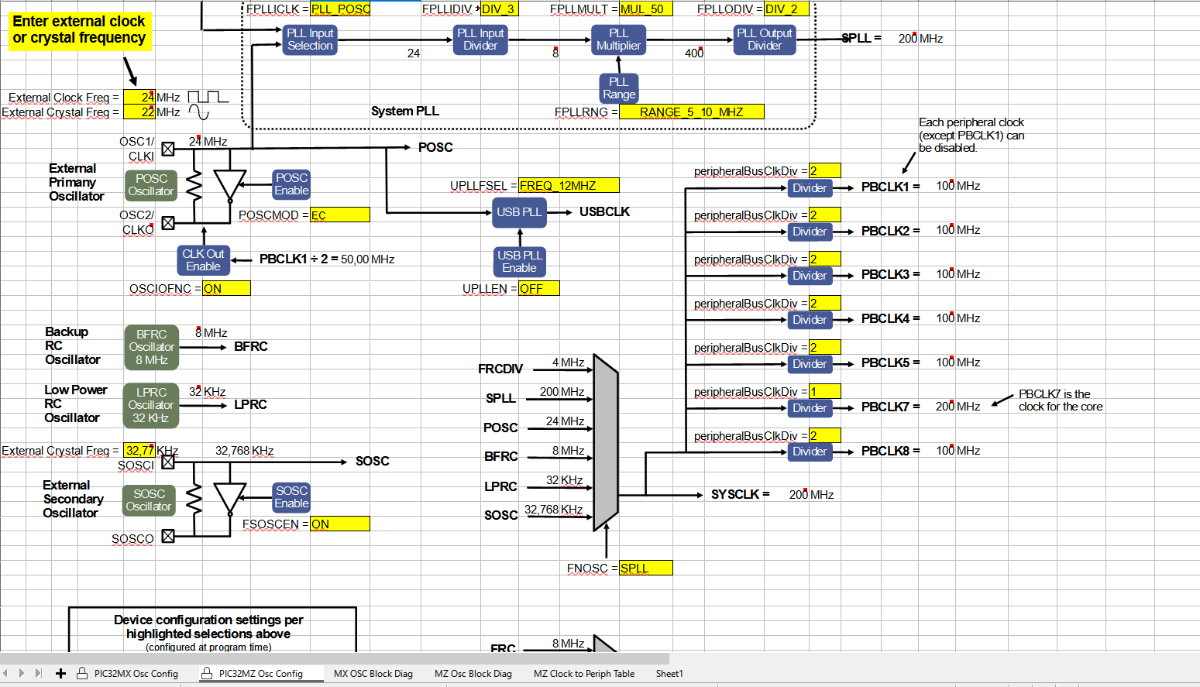Switch to MX OSC Block Diag tab
Viewport: 1200px width, 687px height.
click(373, 674)
